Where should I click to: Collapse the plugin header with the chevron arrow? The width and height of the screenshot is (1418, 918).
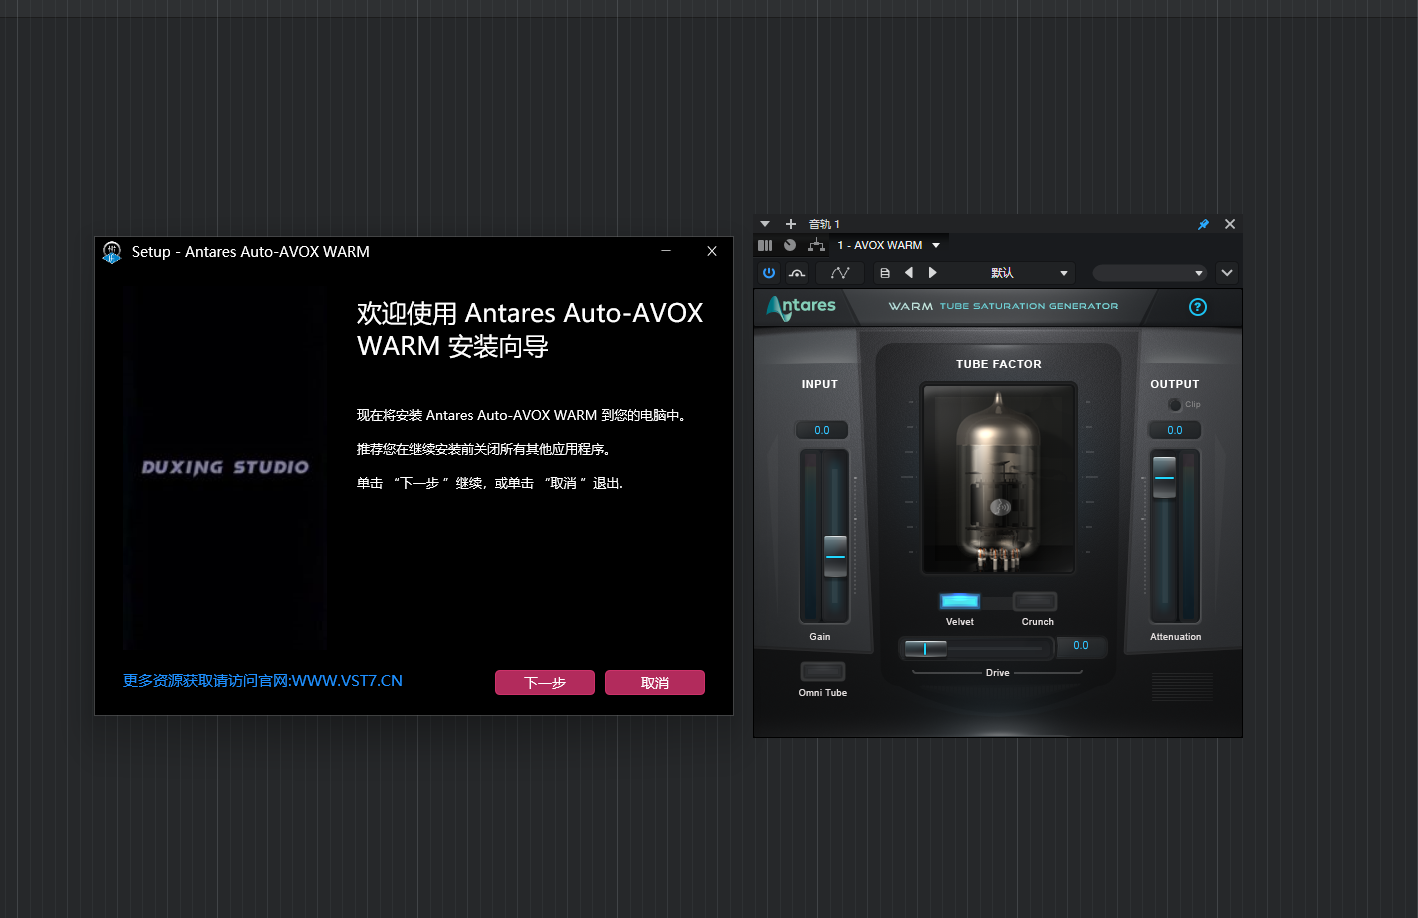coord(1227,272)
